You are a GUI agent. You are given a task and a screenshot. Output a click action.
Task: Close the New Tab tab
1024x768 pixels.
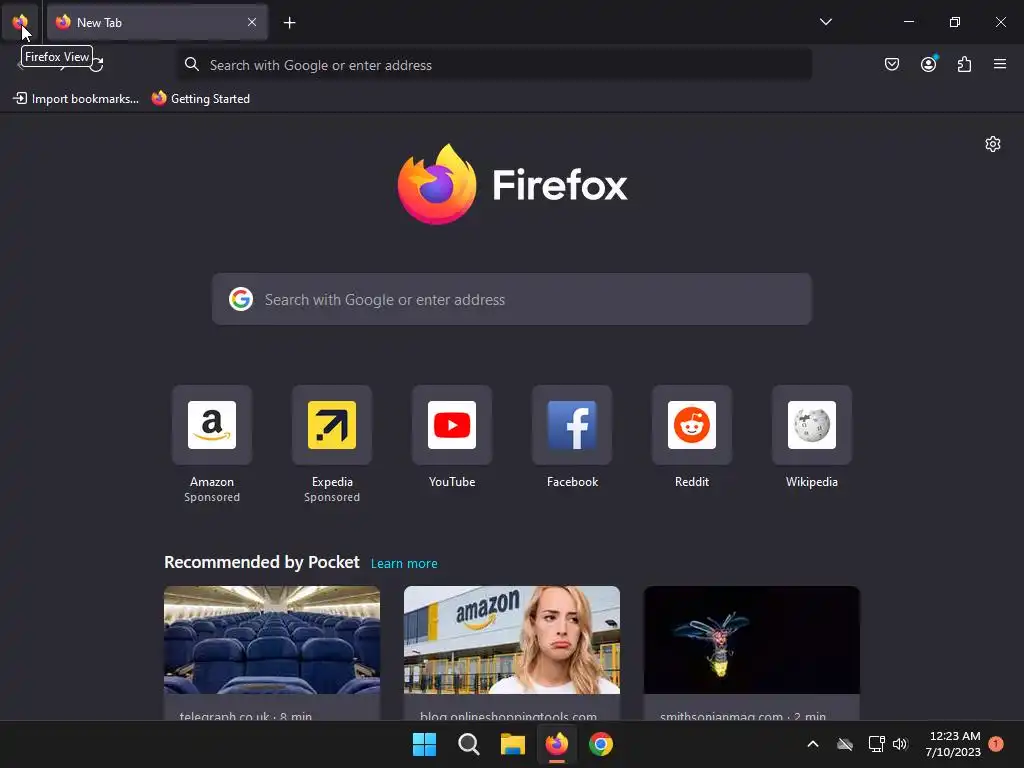(x=252, y=22)
